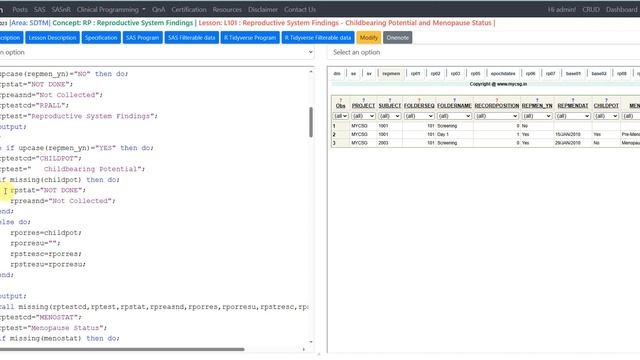Viewport: 640px width, 360px height.
Task: Click the question mark icon above PROJECT column
Action: click(363, 100)
